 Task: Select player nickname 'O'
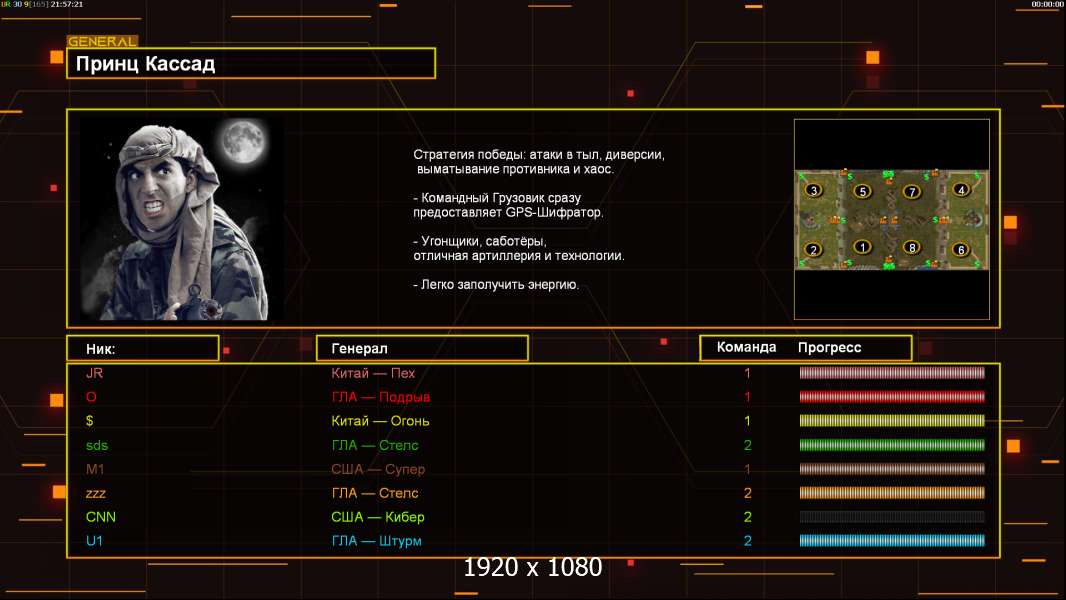tap(91, 396)
